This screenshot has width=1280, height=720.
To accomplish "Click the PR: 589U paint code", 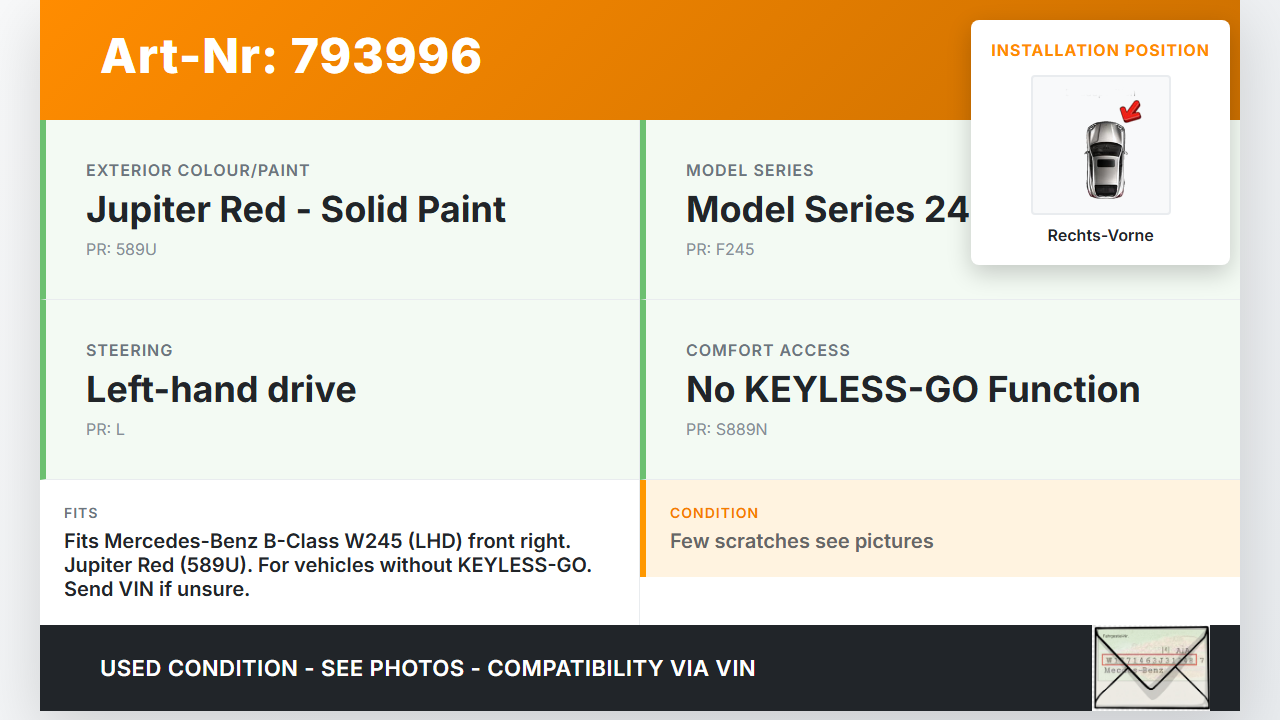I will pos(121,250).
